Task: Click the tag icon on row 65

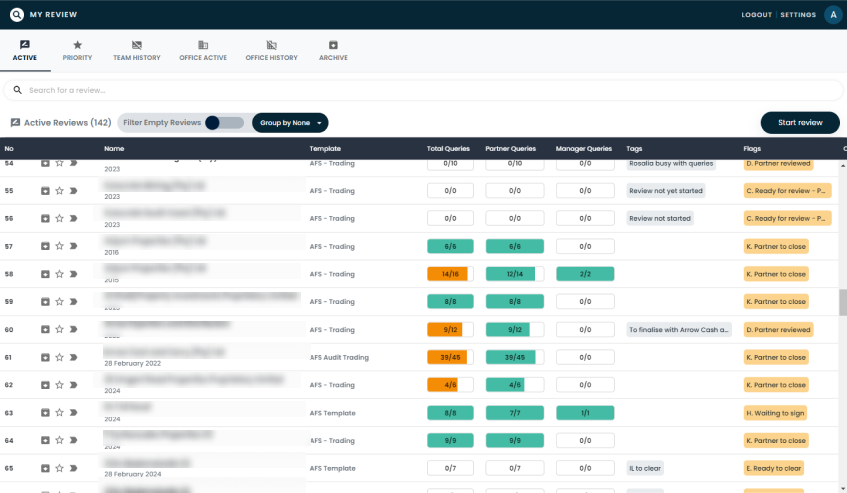Action: tap(73, 468)
